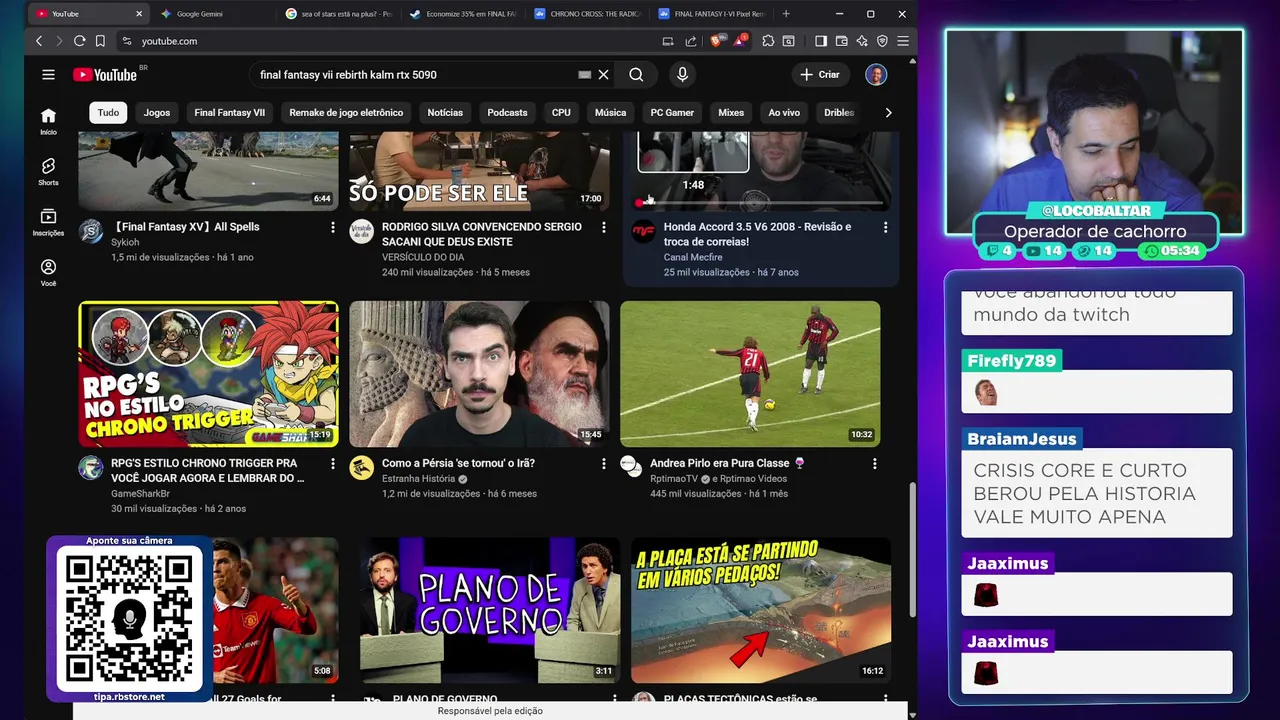Open the Leo AI assistant icon
This screenshot has height=720, width=1280.
[x=862, y=41]
